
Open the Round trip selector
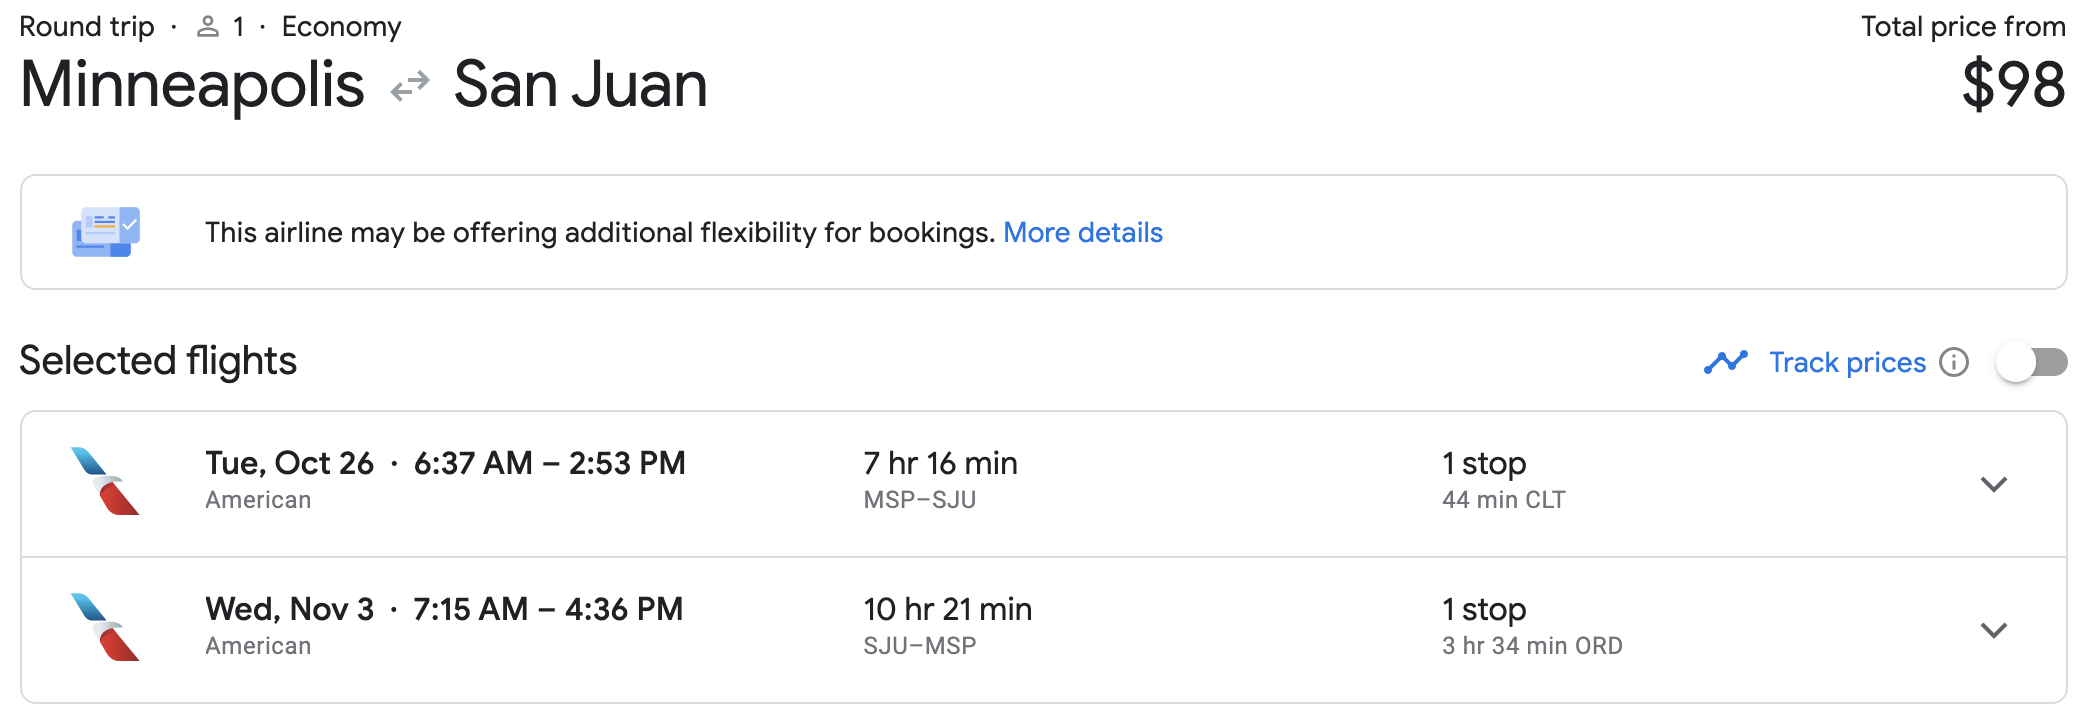pos(88,25)
